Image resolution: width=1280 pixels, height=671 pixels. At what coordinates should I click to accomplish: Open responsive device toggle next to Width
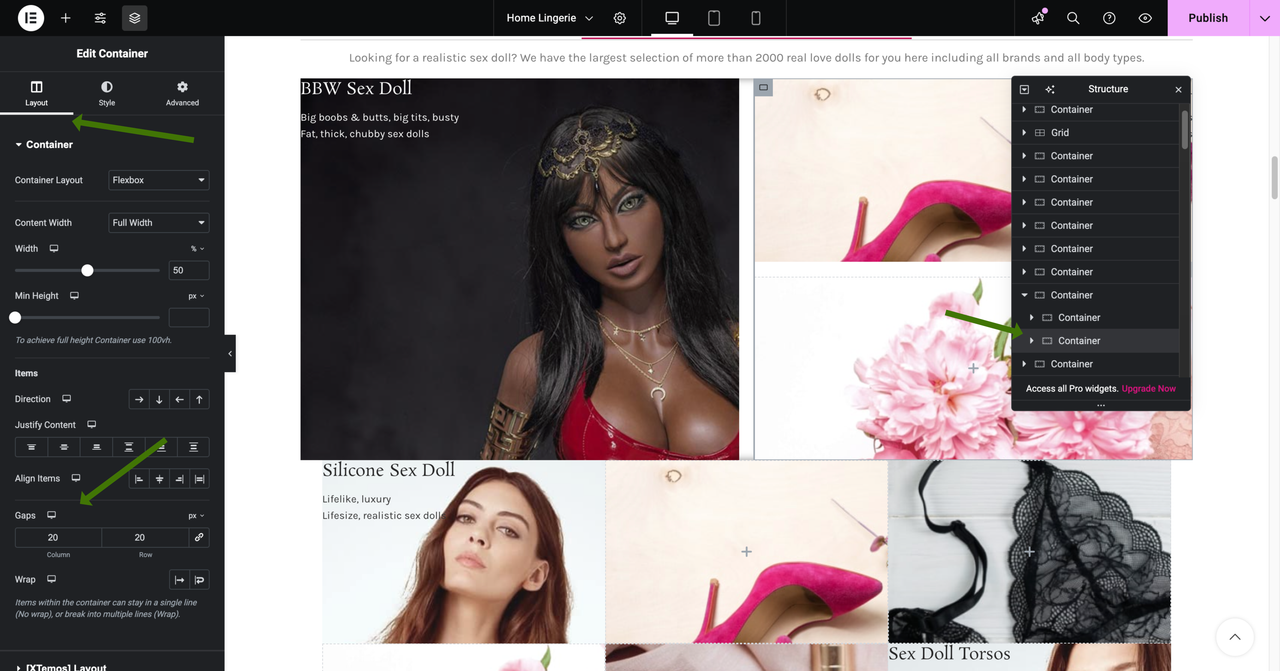point(54,249)
